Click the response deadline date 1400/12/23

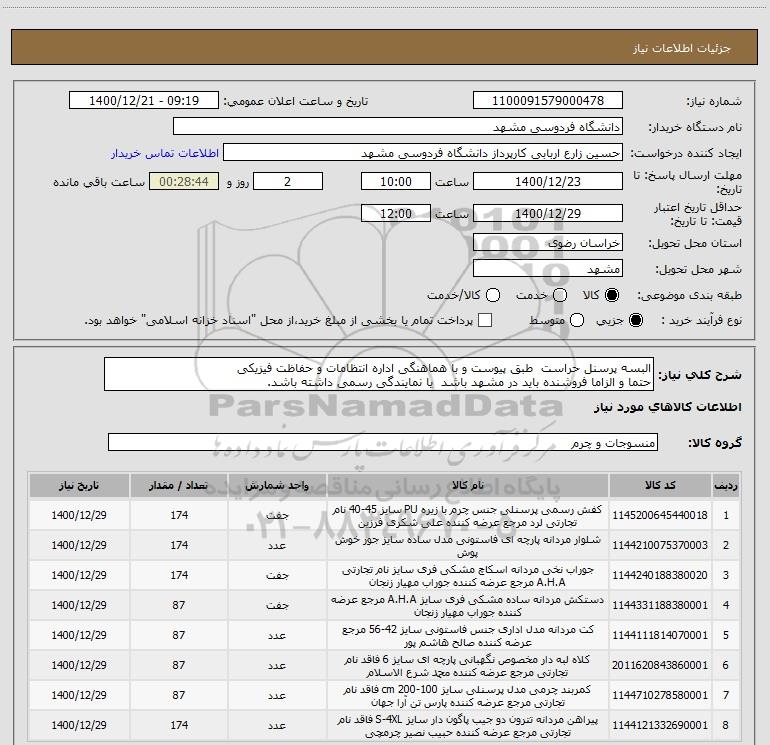[x=548, y=182]
